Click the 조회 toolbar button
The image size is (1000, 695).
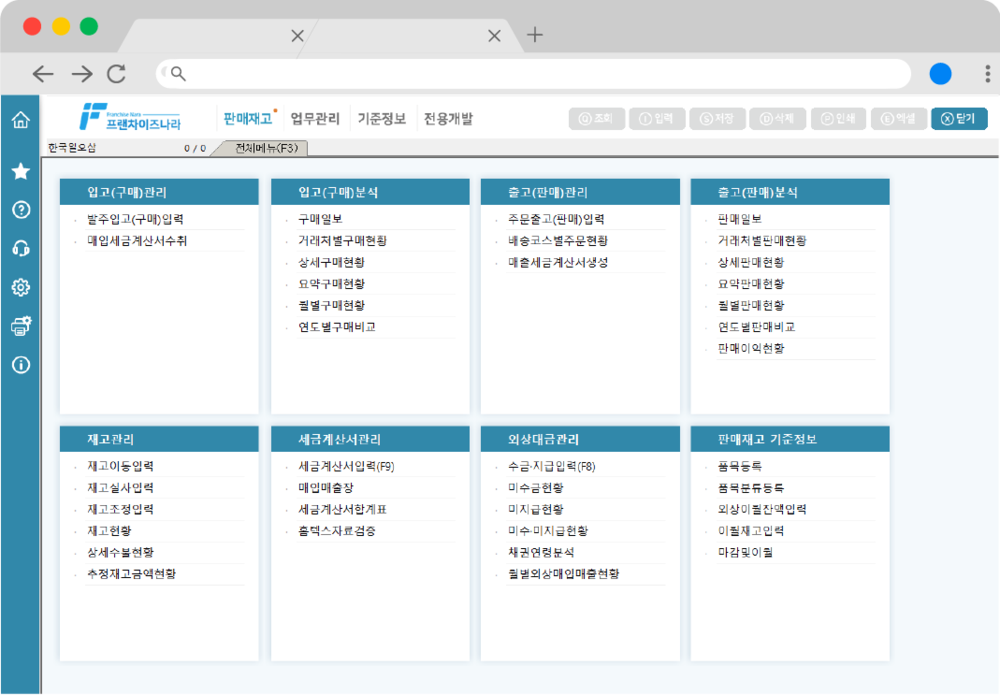(597, 119)
